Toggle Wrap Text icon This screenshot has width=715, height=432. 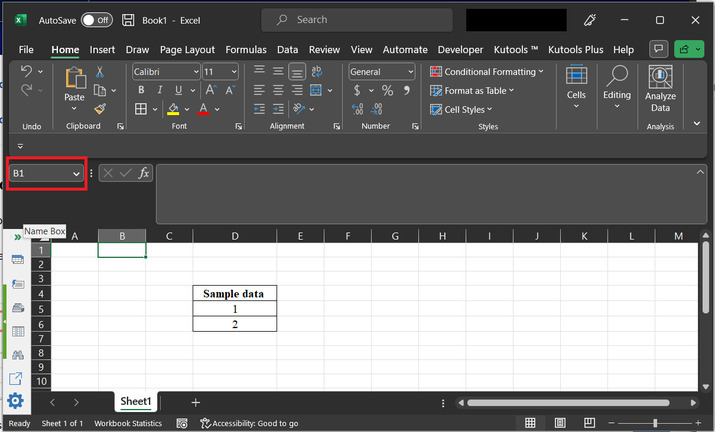tap(316, 71)
